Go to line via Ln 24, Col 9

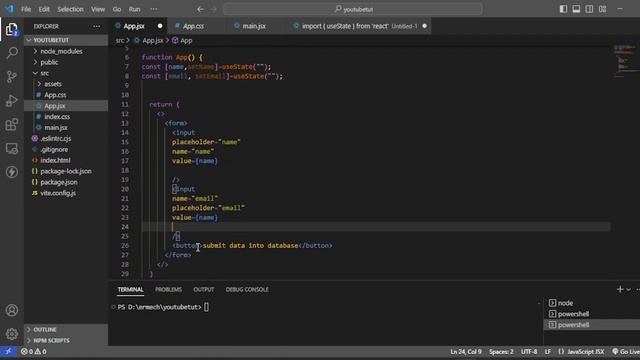tap(466, 351)
